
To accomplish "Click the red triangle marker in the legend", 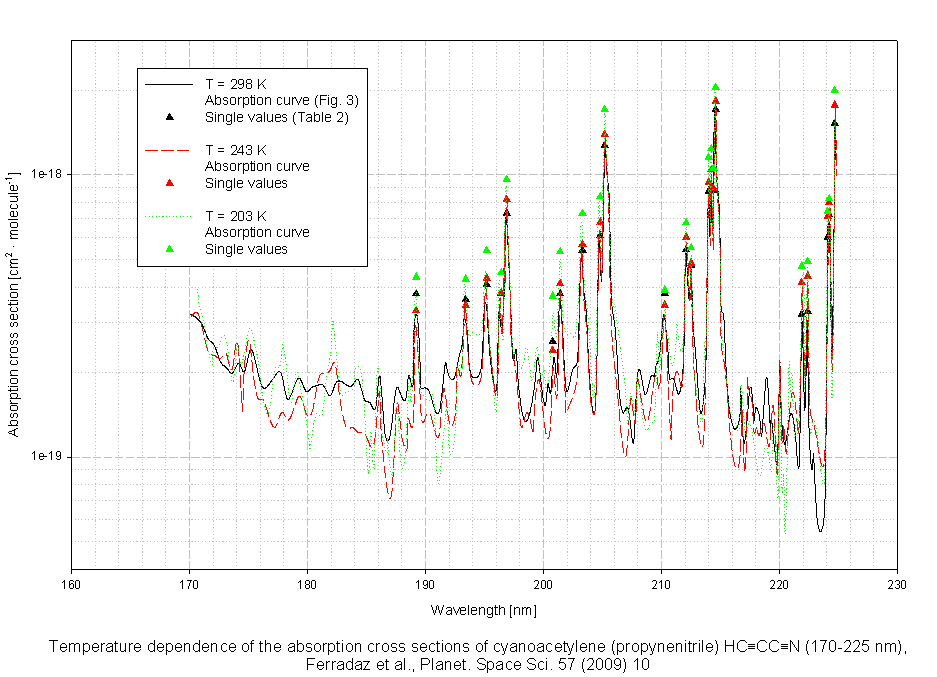I will click(169, 183).
